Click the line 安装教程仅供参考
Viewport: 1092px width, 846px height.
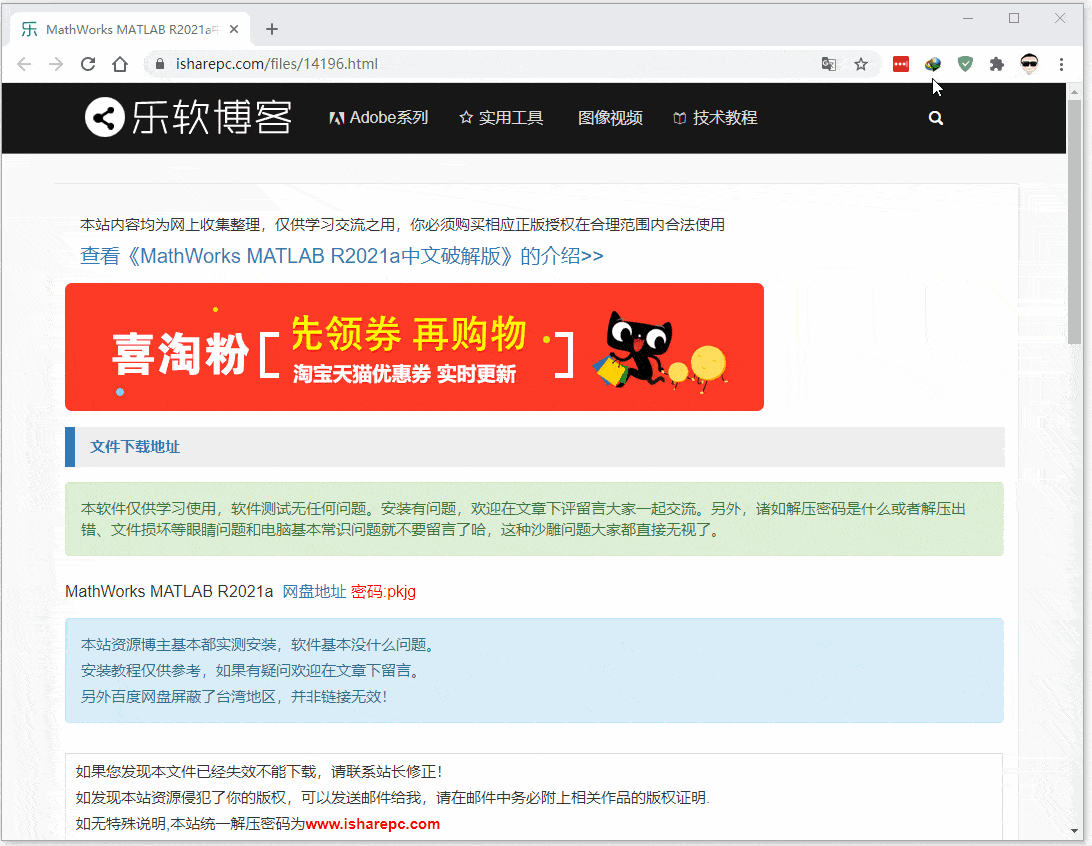pos(251,671)
